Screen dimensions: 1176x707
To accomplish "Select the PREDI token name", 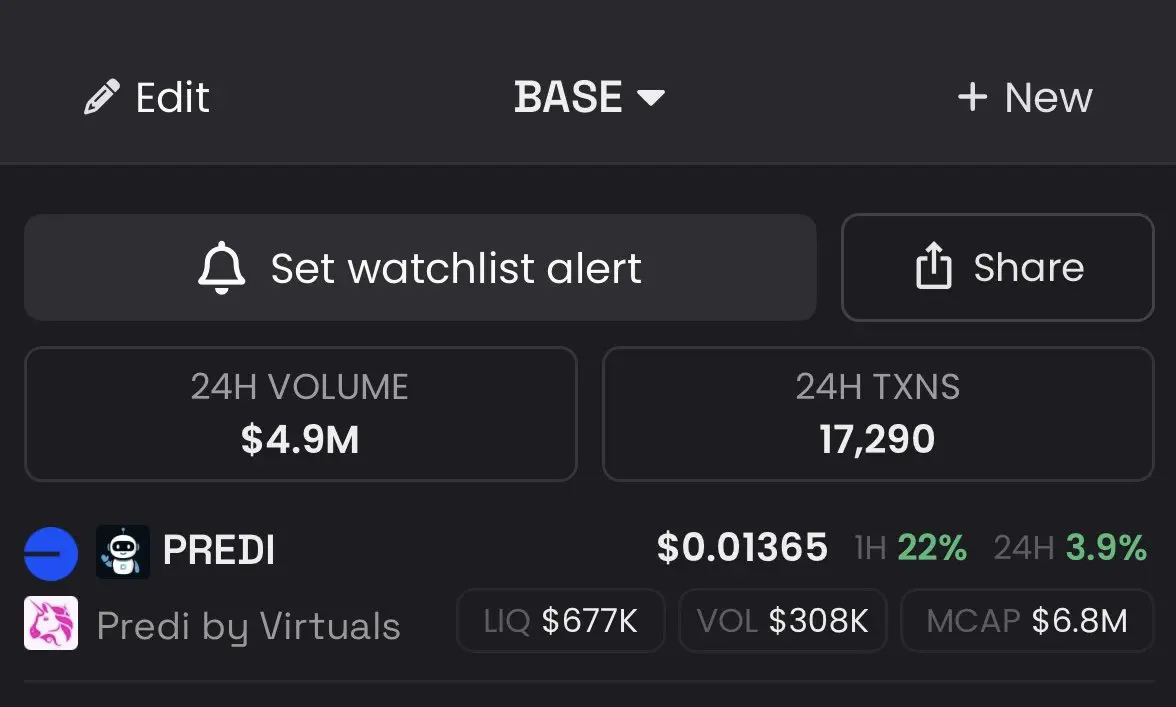I will [x=219, y=550].
